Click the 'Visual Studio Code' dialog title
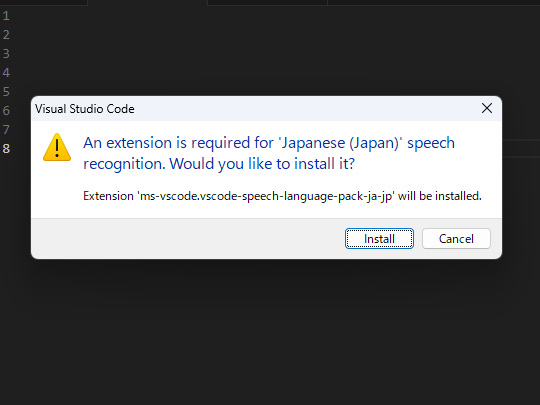The width and height of the screenshot is (540, 405). (x=85, y=109)
